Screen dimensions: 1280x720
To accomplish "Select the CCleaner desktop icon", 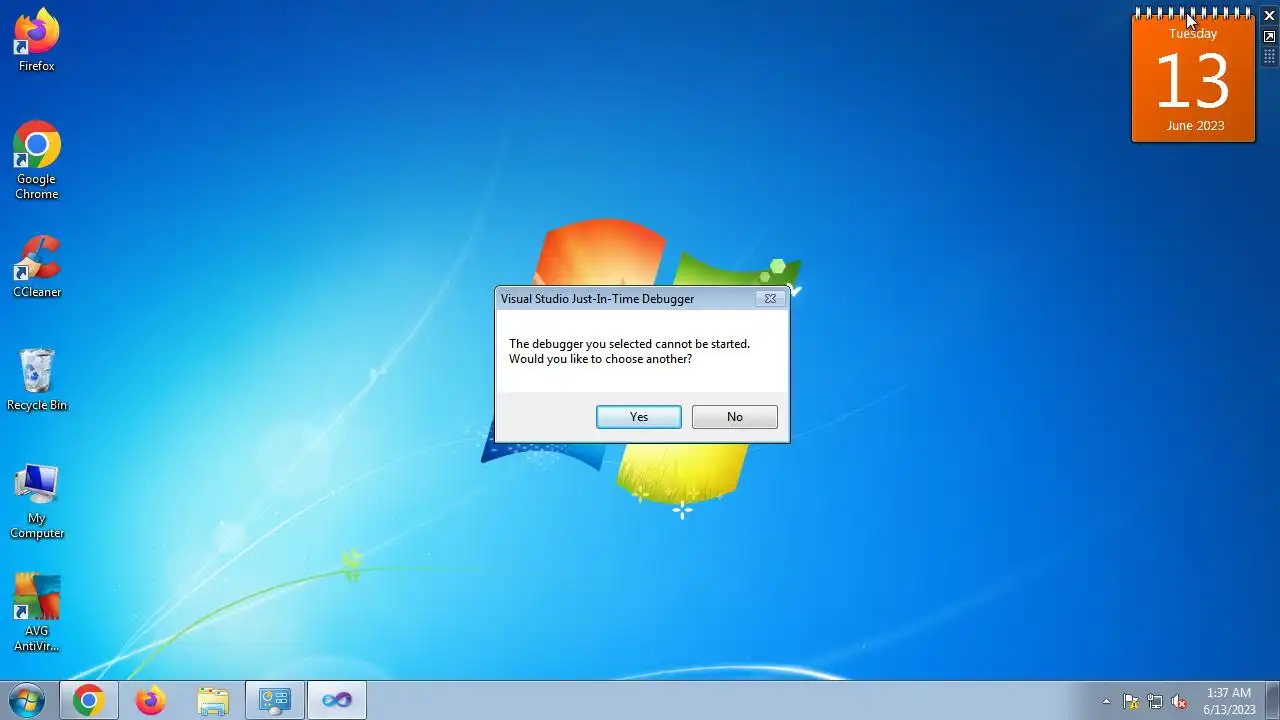I will [37, 267].
